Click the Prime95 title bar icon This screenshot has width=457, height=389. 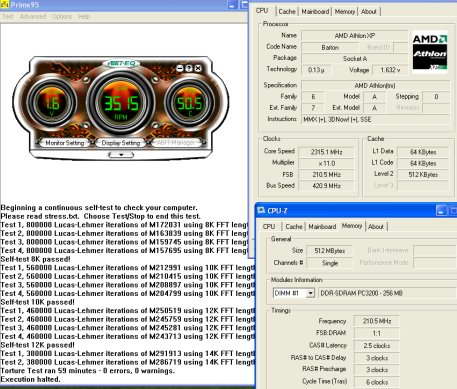5,5
